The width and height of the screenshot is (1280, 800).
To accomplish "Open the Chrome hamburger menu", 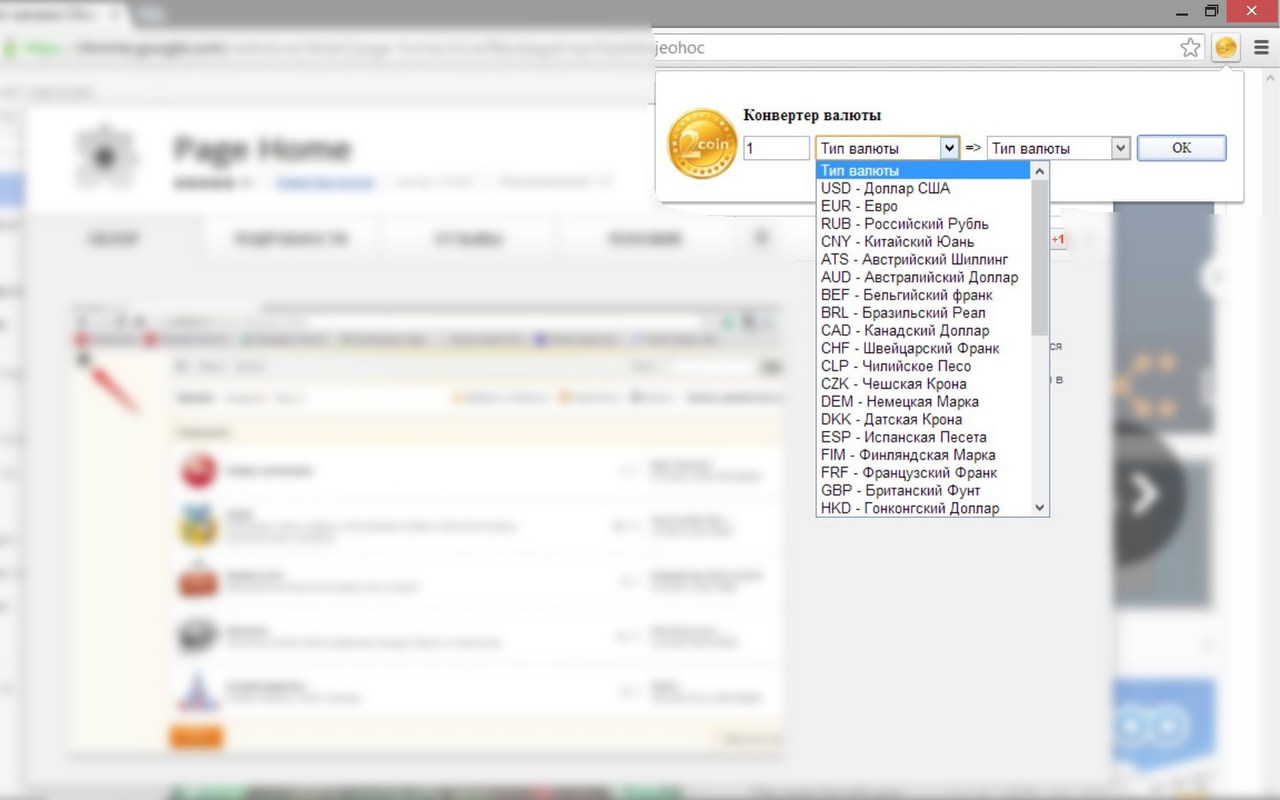I will [1261, 48].
